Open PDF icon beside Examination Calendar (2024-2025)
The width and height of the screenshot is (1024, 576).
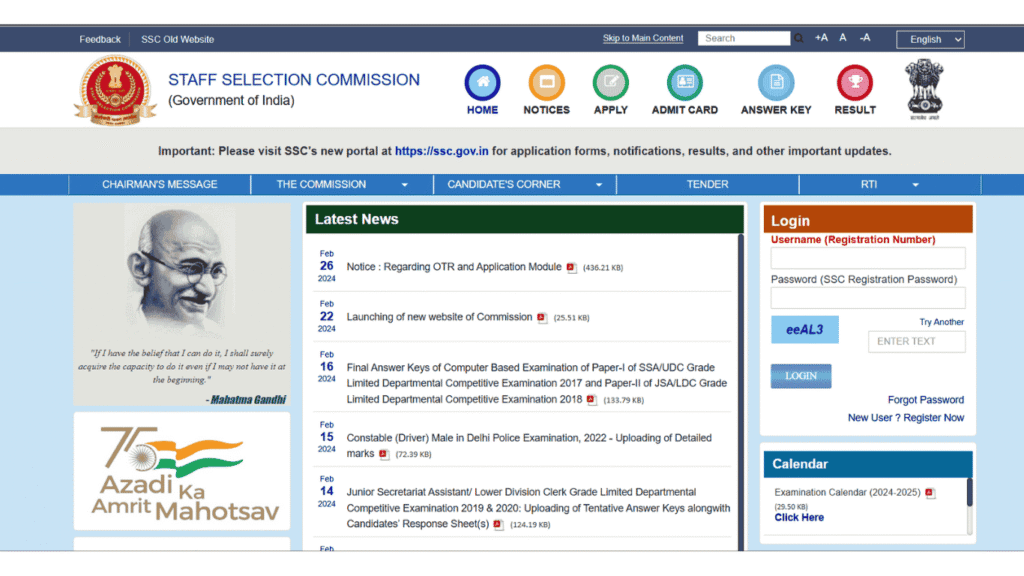(x=930, y=493)
